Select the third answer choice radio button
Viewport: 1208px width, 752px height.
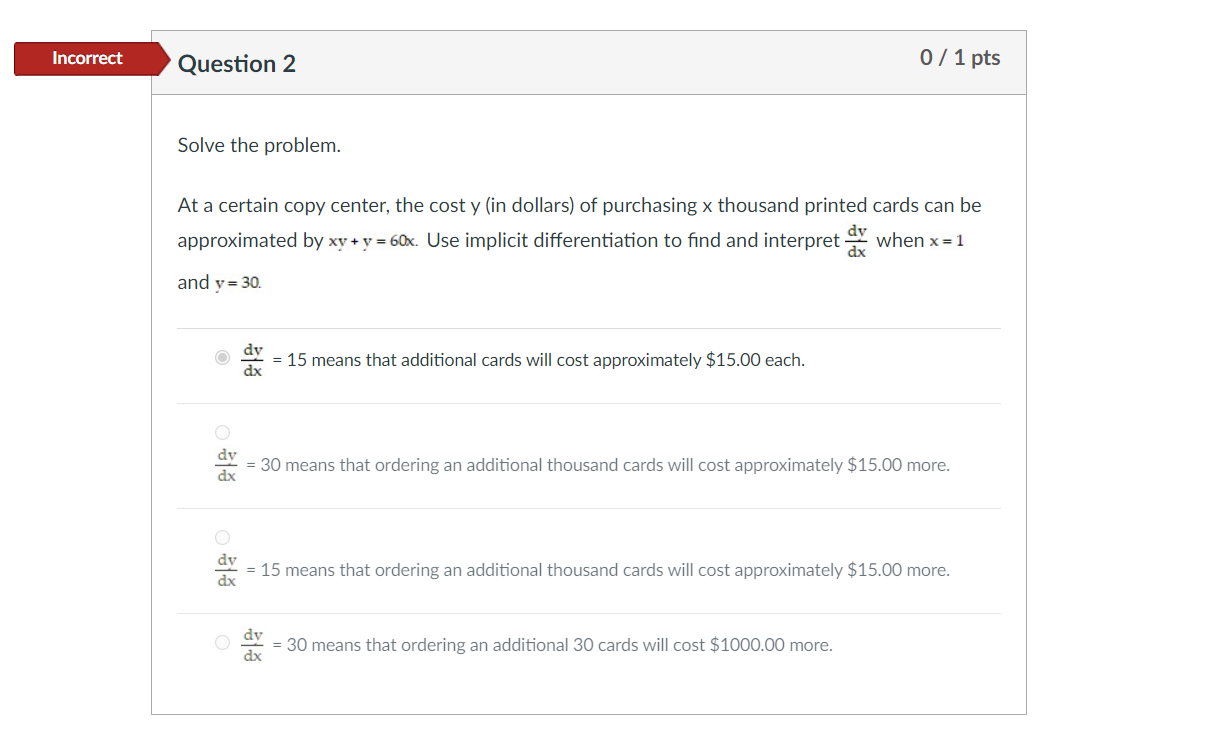[222, 537]
